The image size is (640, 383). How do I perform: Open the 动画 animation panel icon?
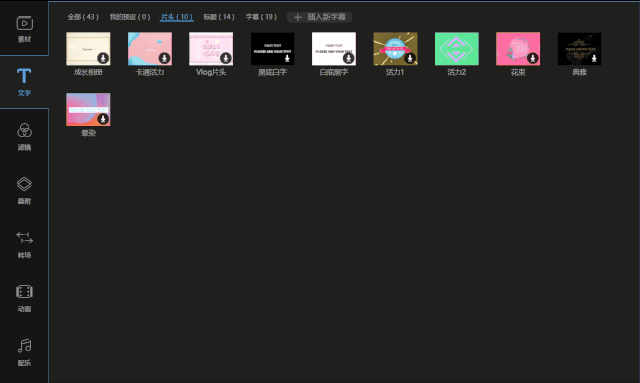tap(24, 298)
